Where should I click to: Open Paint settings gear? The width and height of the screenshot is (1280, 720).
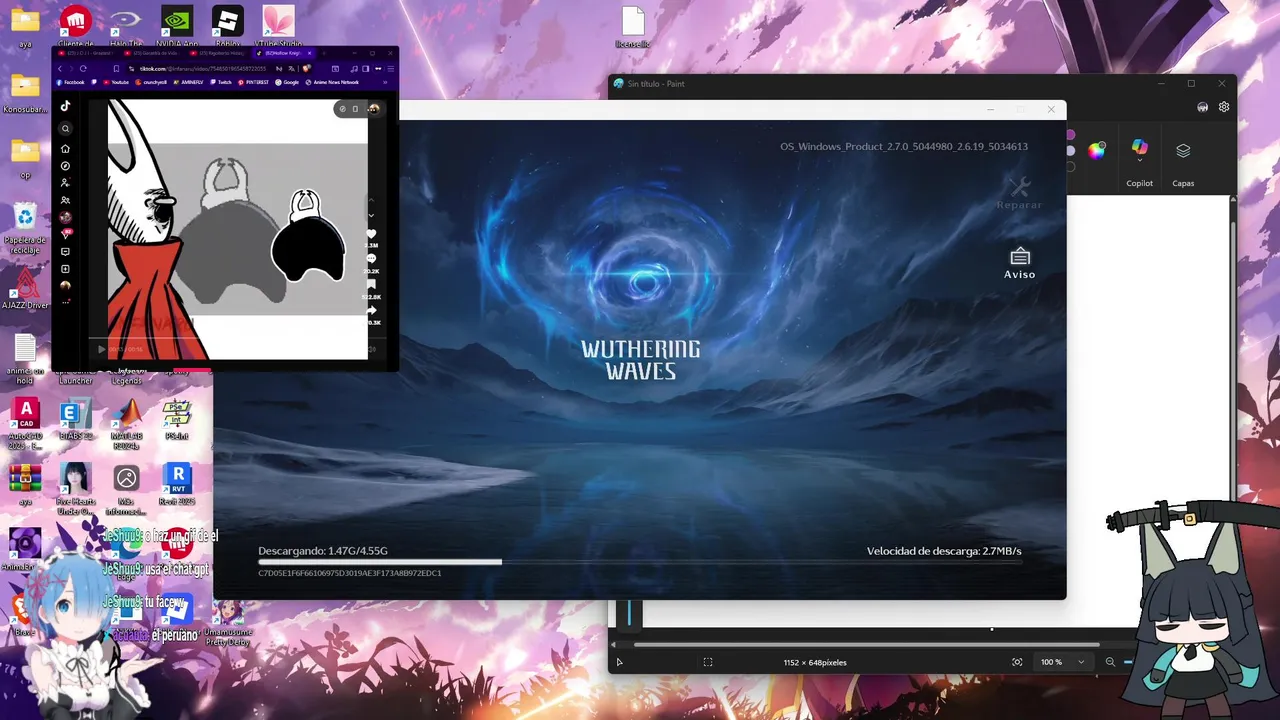pos(1224,107)
